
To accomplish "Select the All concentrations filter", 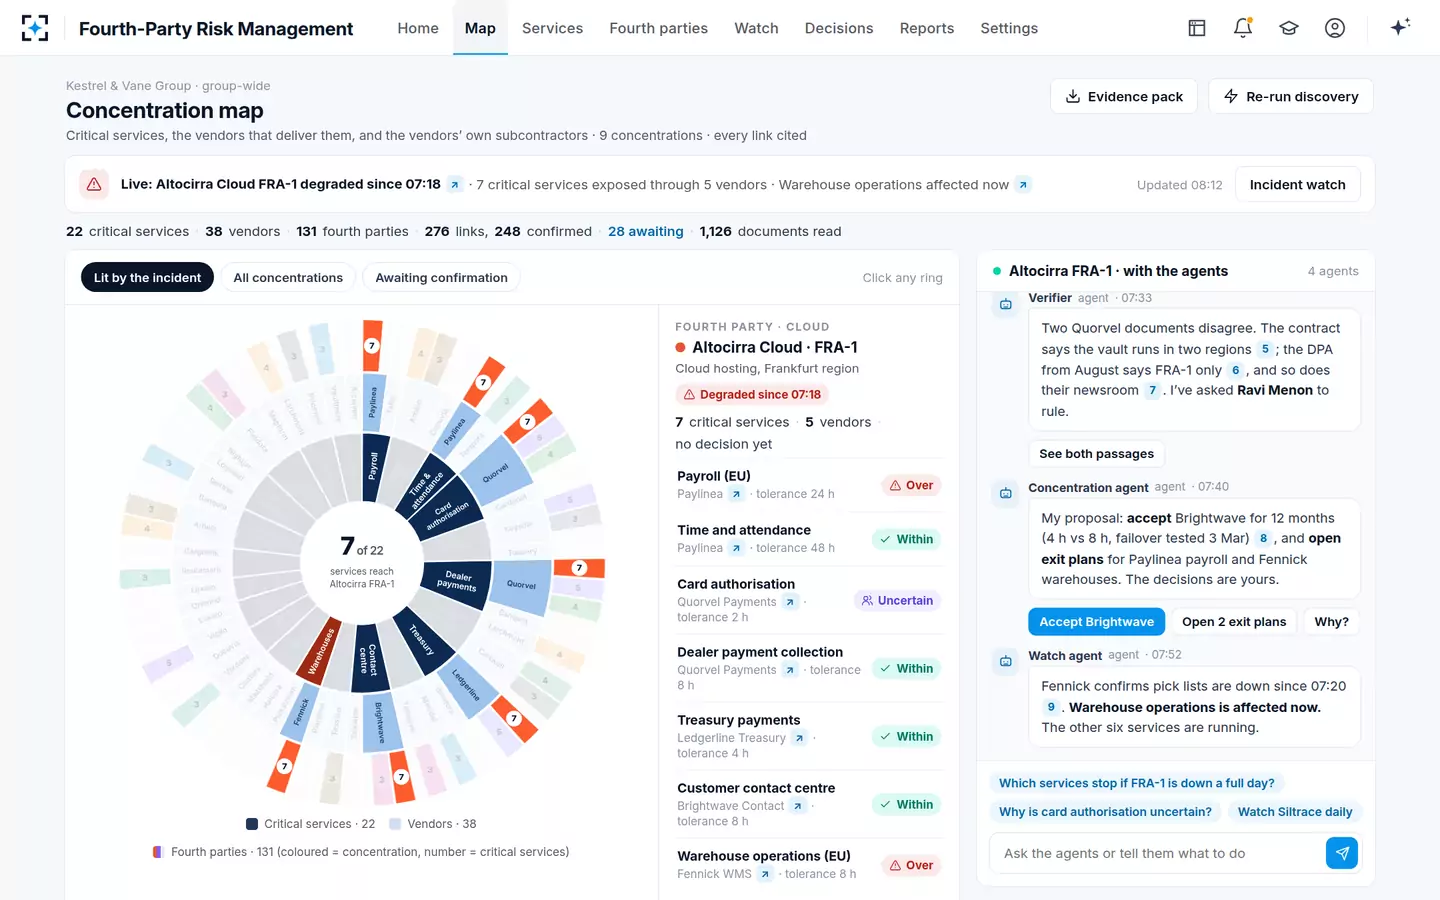I will point(288,278).
